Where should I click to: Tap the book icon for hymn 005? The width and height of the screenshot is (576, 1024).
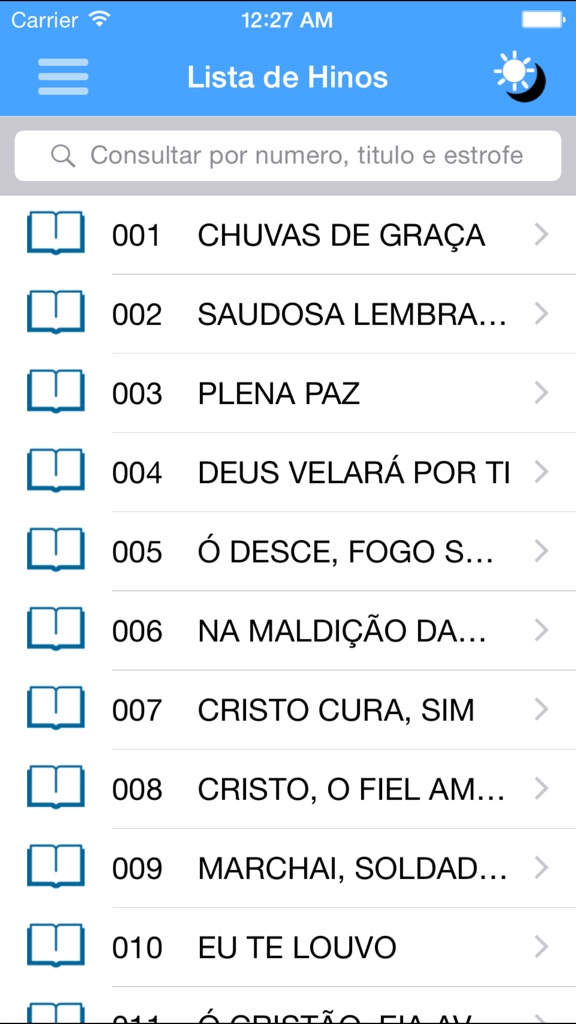[55, 551]
